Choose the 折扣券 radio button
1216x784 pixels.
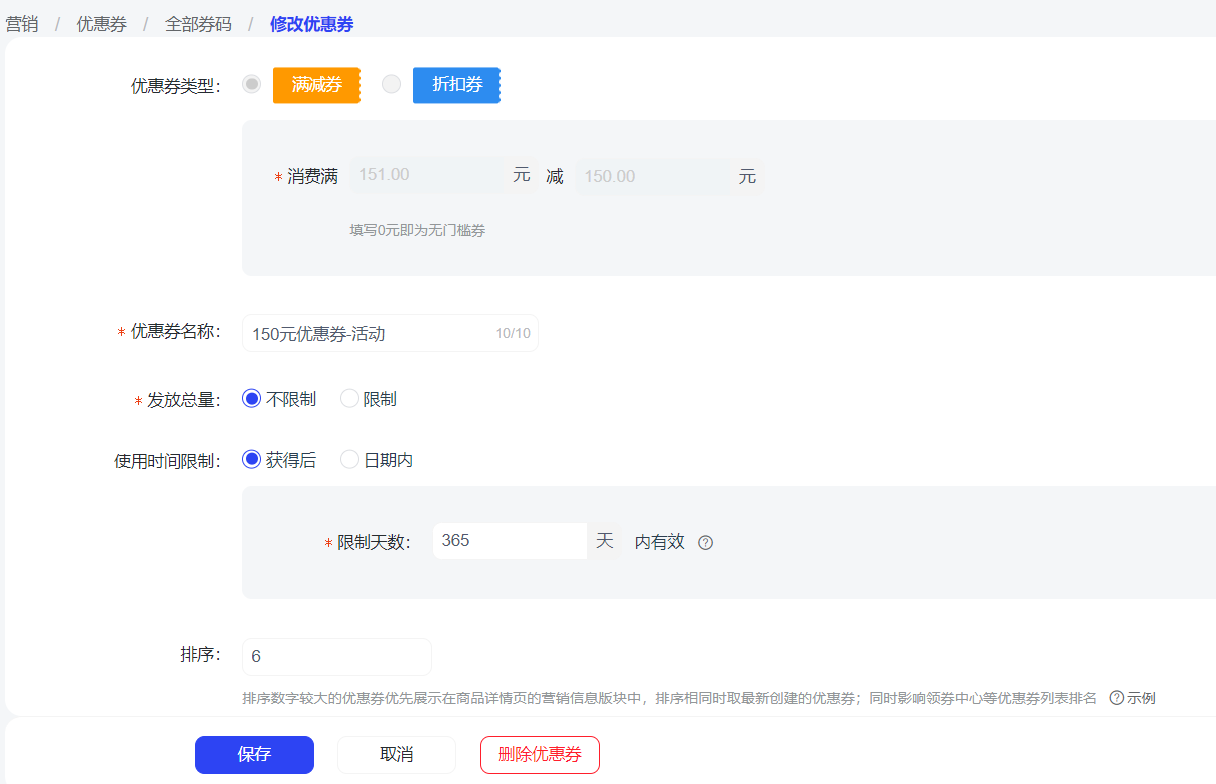(x=391, y=84)
